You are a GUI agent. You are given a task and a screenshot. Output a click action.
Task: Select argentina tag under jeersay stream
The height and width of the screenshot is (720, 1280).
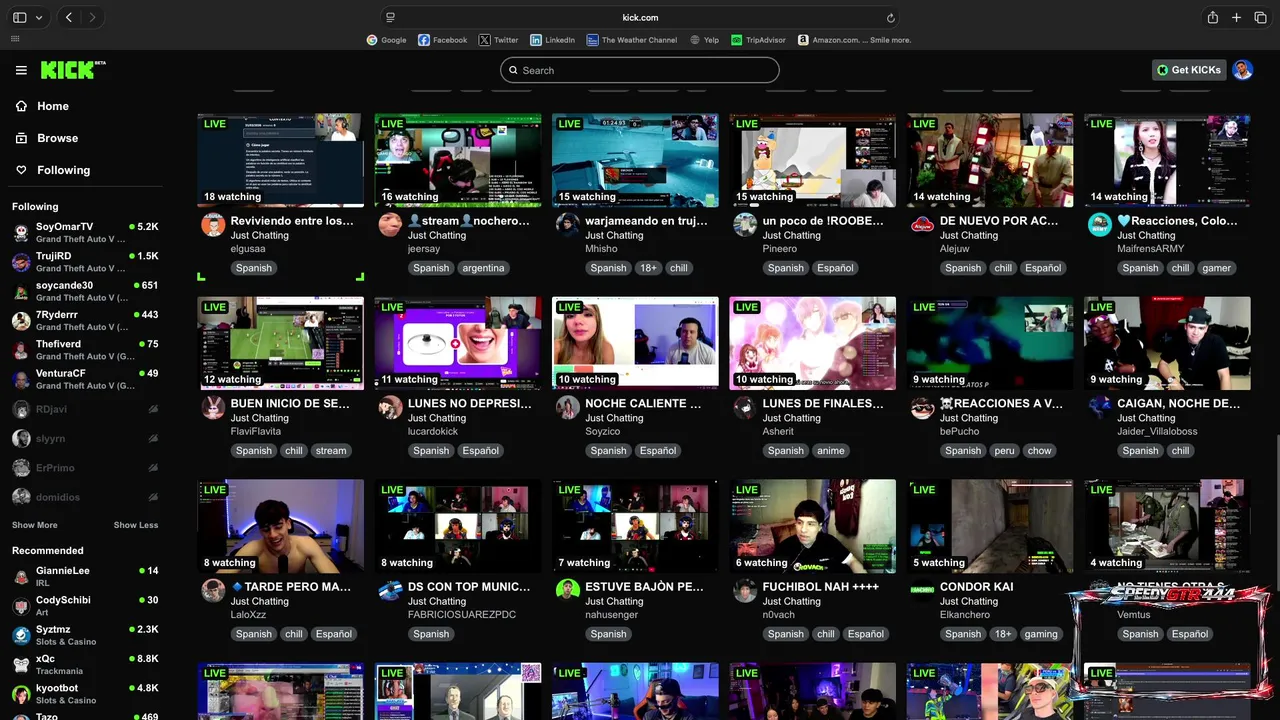coord(483,268)
